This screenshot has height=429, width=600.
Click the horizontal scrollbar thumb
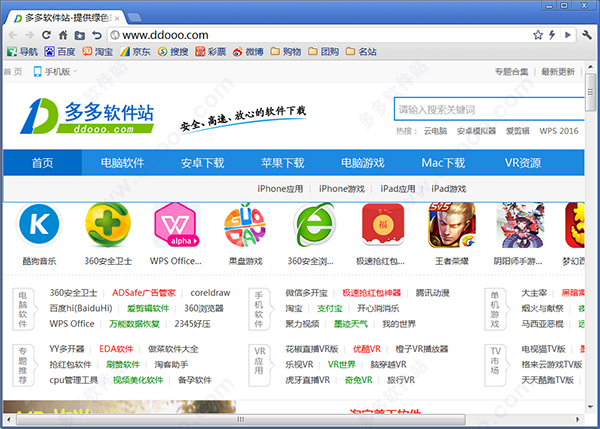click(241, 419)
